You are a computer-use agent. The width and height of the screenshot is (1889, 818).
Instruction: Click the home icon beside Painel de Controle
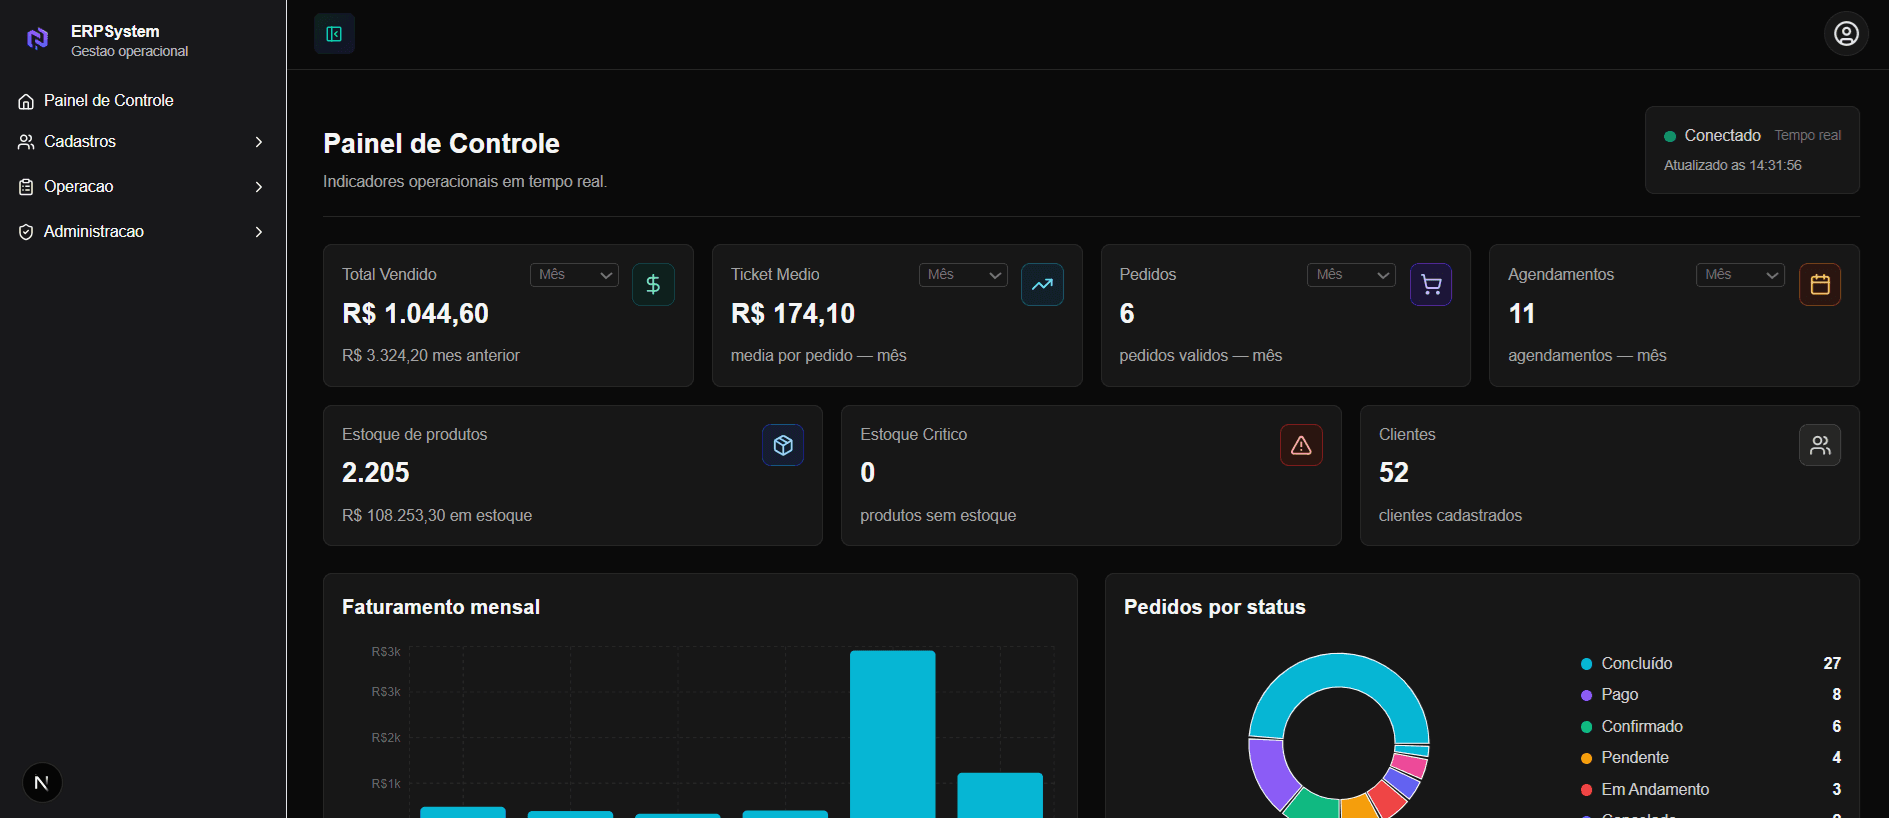coord(26,101)
